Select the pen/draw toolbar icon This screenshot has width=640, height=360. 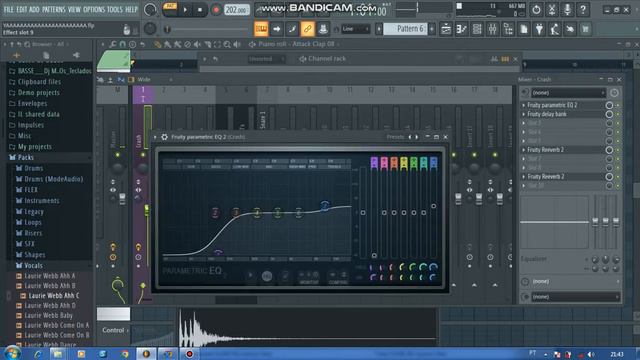click(x=292, y=29)
